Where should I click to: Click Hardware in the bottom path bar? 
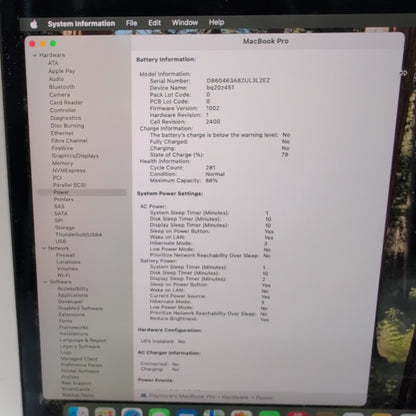235,397
